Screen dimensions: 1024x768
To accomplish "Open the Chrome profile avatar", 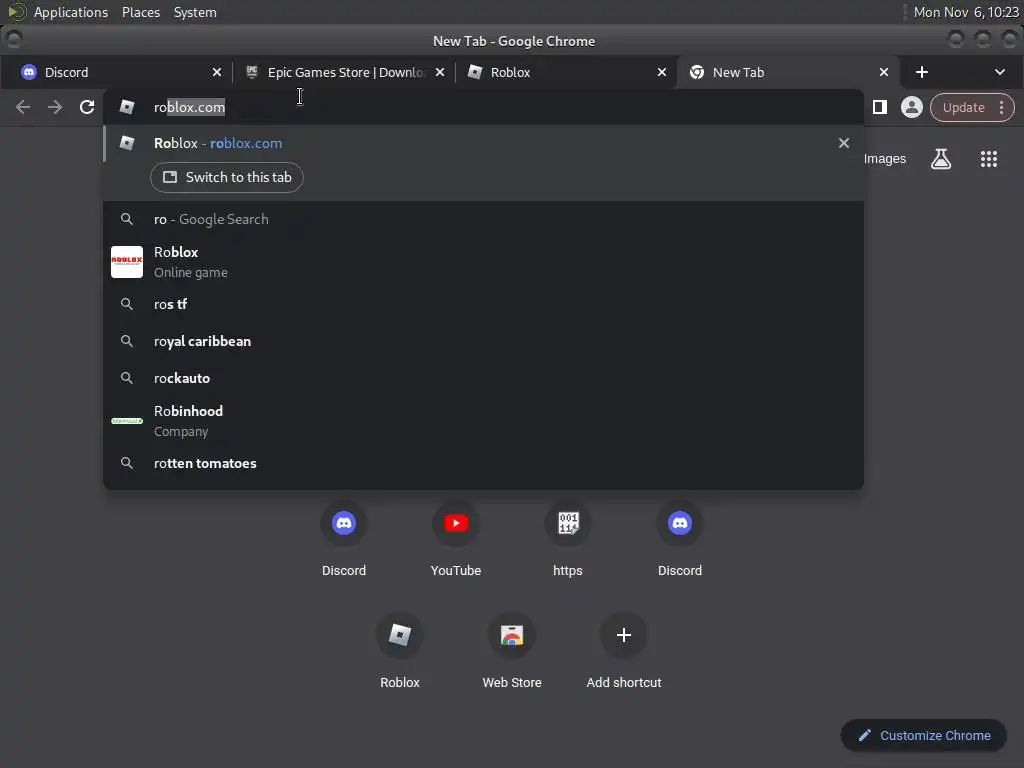I will [912, 107].
